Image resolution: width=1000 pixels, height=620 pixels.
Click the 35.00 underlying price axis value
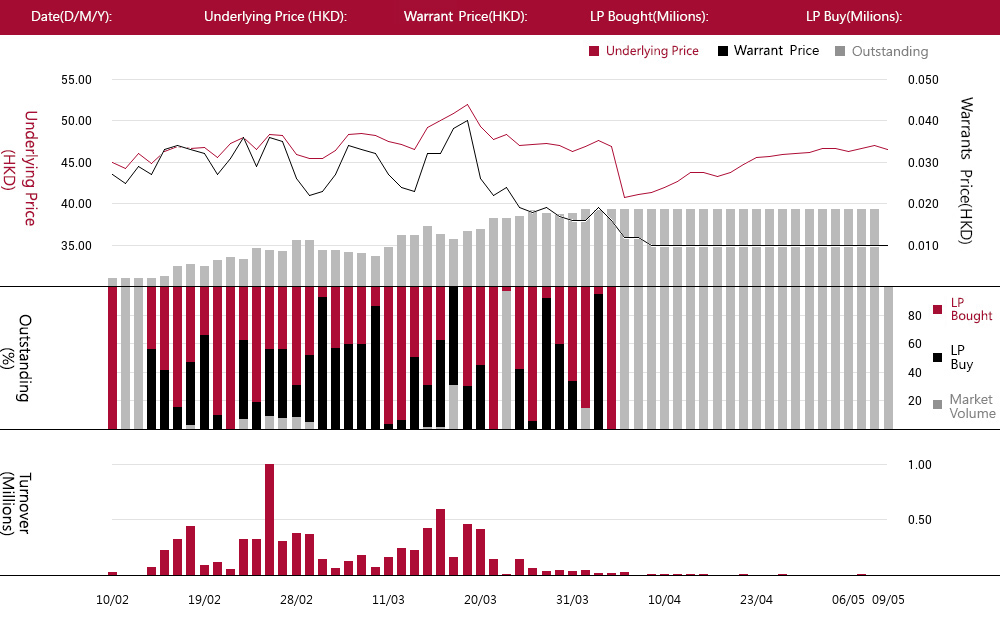coord(77,246)
